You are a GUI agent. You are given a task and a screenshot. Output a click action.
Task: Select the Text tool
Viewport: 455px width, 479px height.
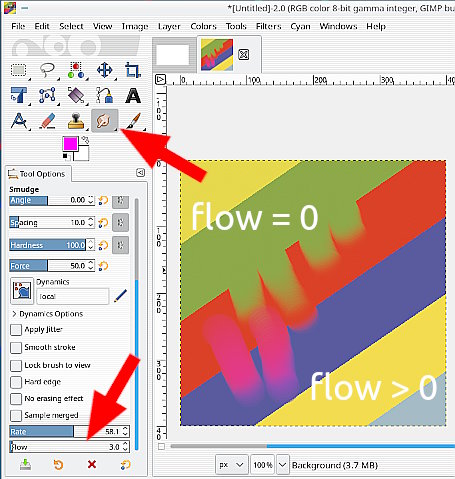[133, 96]
